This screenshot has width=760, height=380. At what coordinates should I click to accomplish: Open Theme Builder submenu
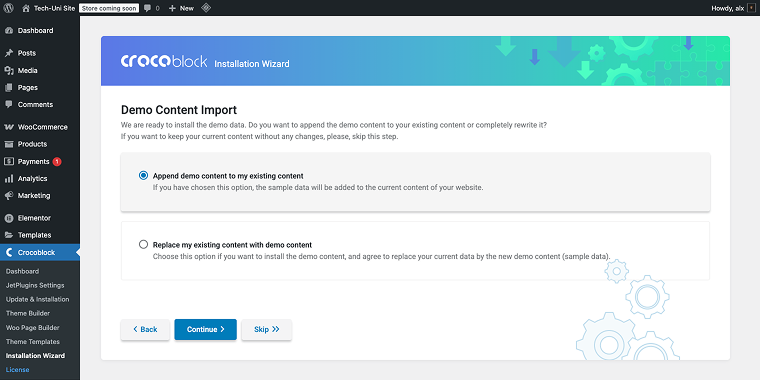(28, 314)
